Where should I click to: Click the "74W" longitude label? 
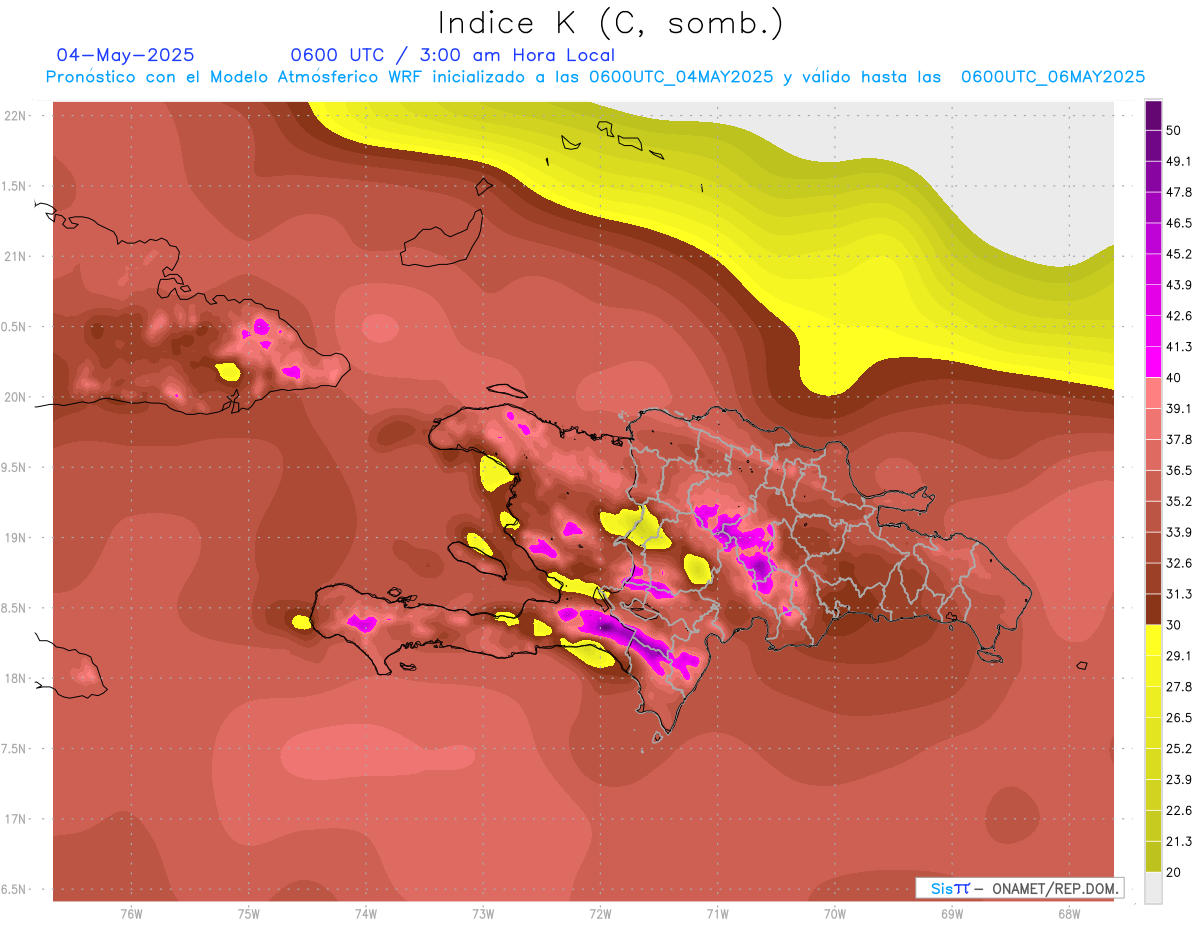click(x=365, y=913)
